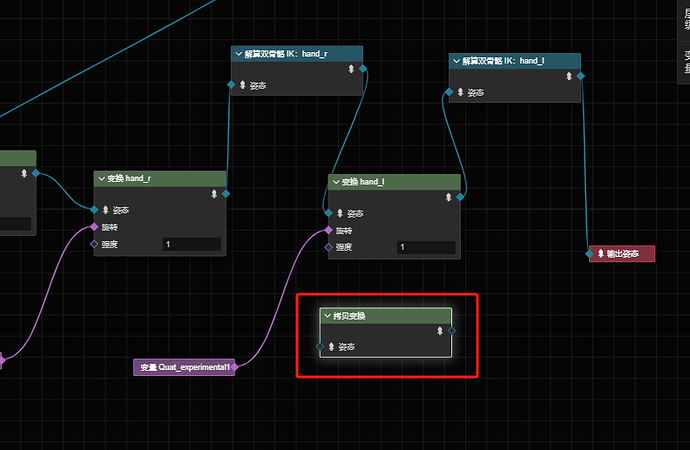
Task: Collapse the 解算双骨骼 IK: hand_r node chevron
Action: [x=239, y=54]
